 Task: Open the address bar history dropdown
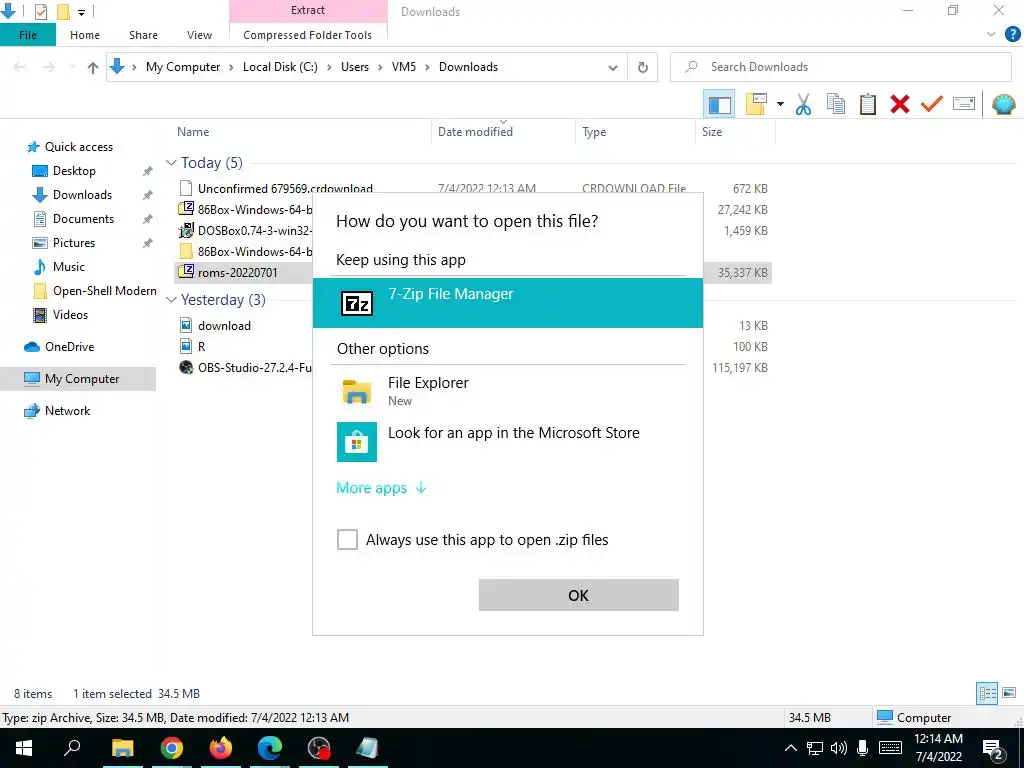pyautogui.click(x=613, y=67)
